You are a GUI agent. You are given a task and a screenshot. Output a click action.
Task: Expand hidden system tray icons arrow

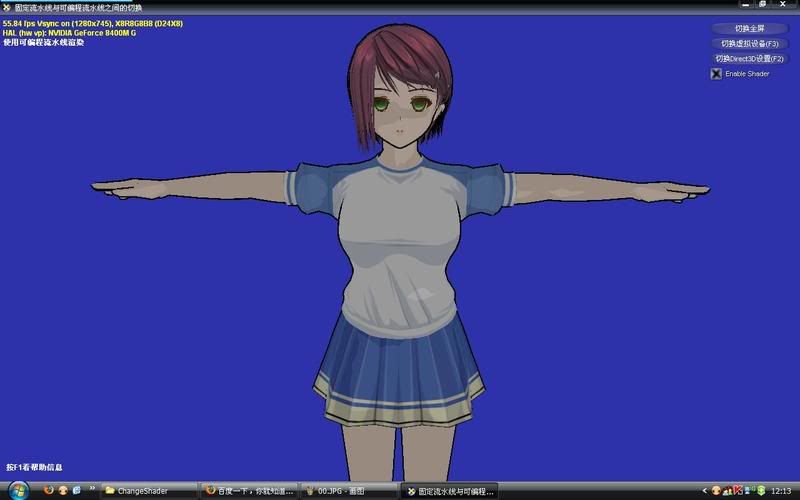click(705, 491)
